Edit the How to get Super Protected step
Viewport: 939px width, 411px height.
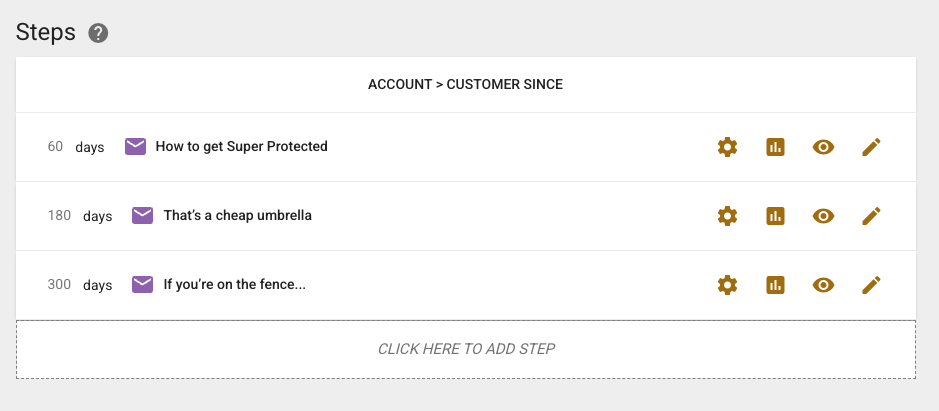tap(871, 147)
